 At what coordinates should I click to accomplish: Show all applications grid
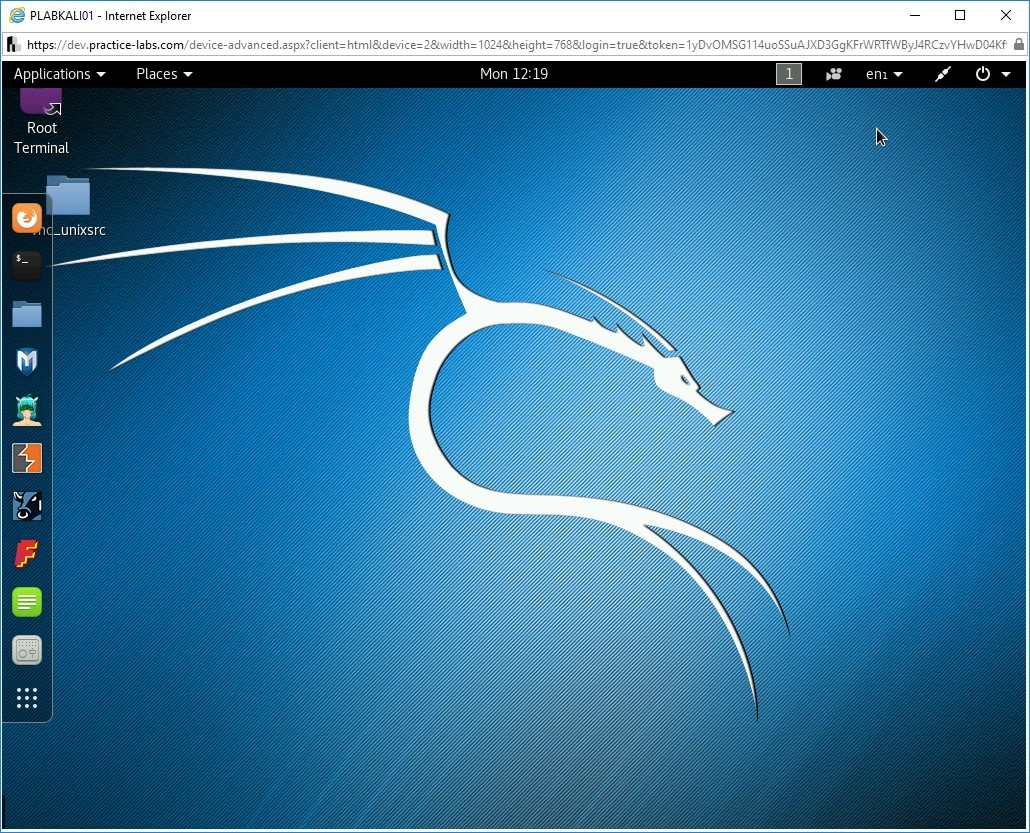27,698
